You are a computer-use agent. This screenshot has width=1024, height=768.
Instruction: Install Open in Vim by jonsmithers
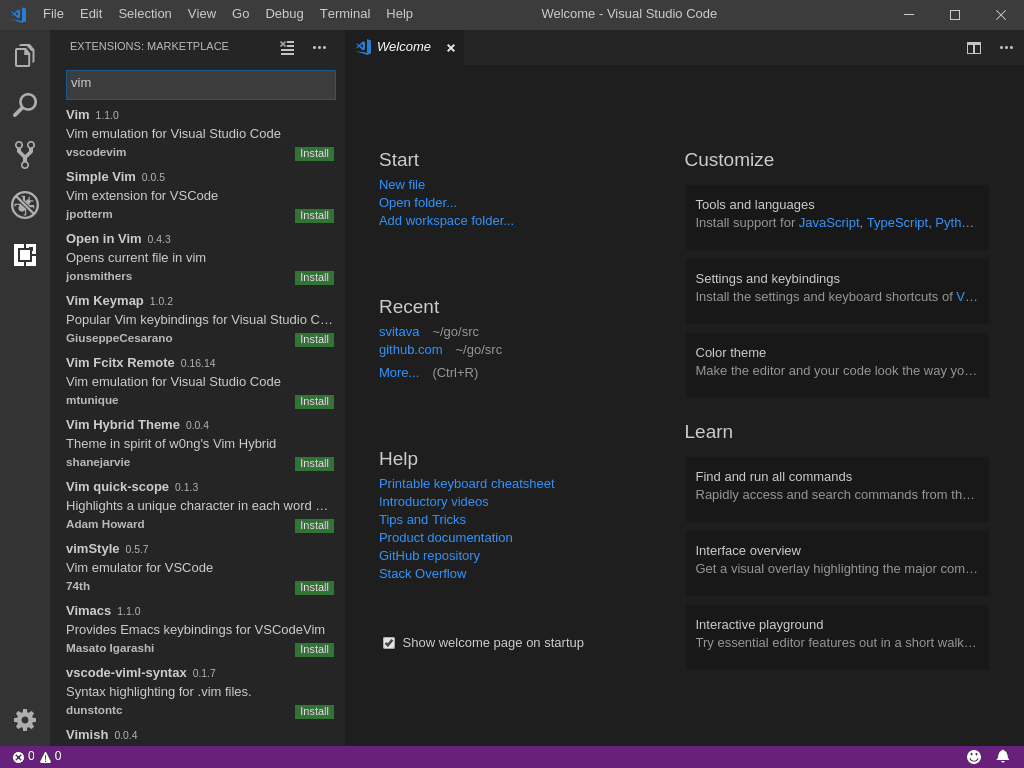pyautogui.click(x=314, y=278)
